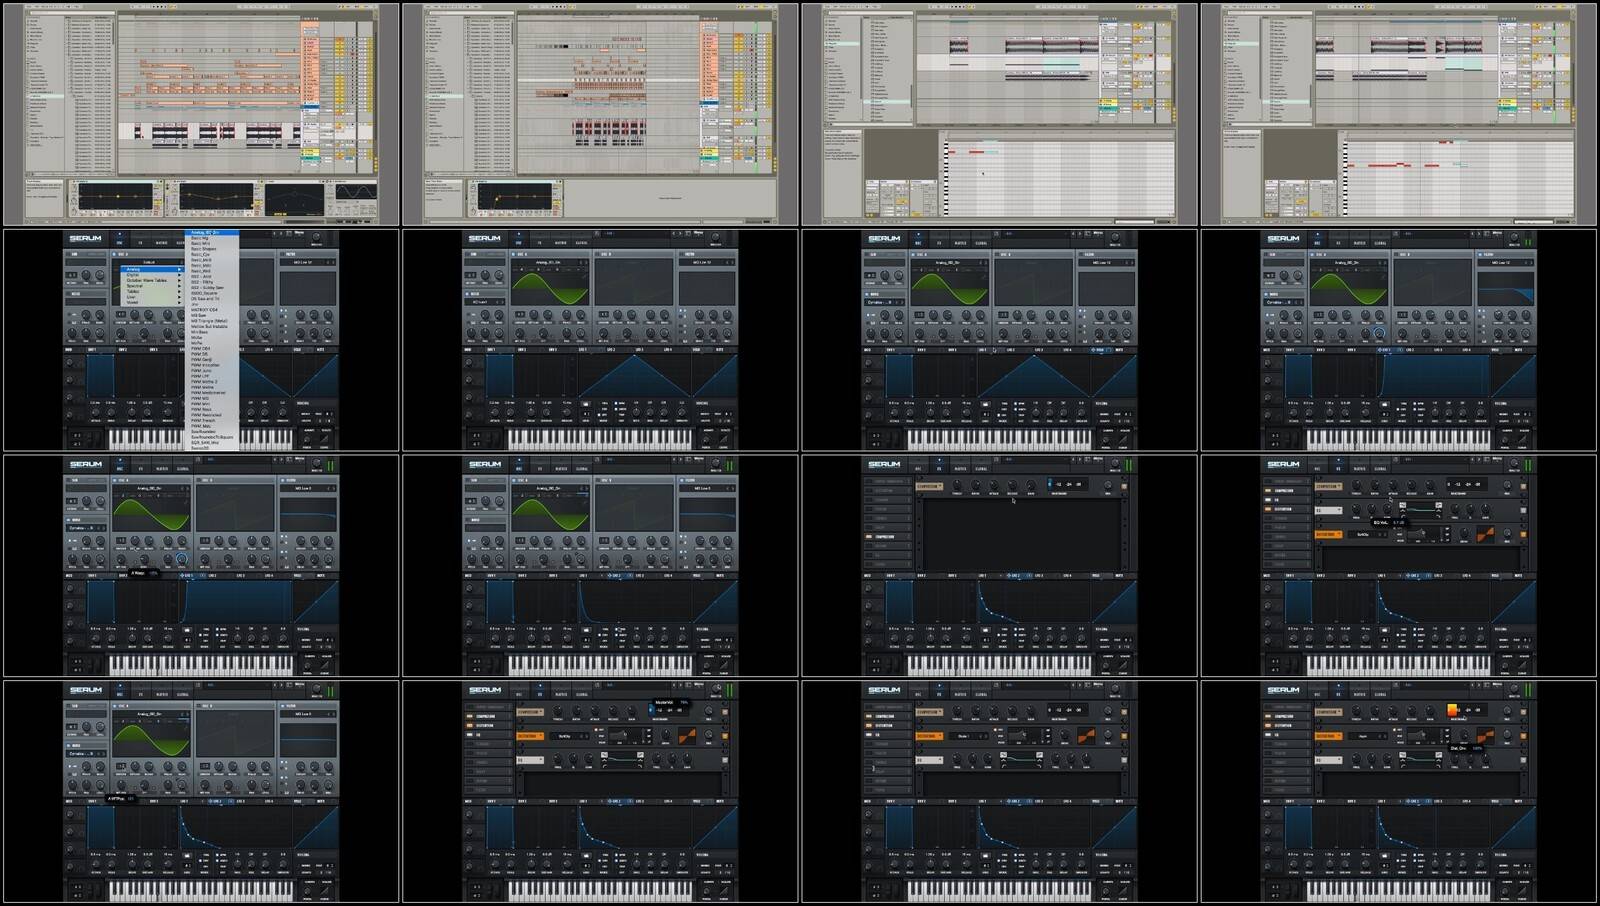Expand the Spectral category in the wavetable menu
Image resolution: width=1600 pixels, height=906 pixels.
click(152, 286)
